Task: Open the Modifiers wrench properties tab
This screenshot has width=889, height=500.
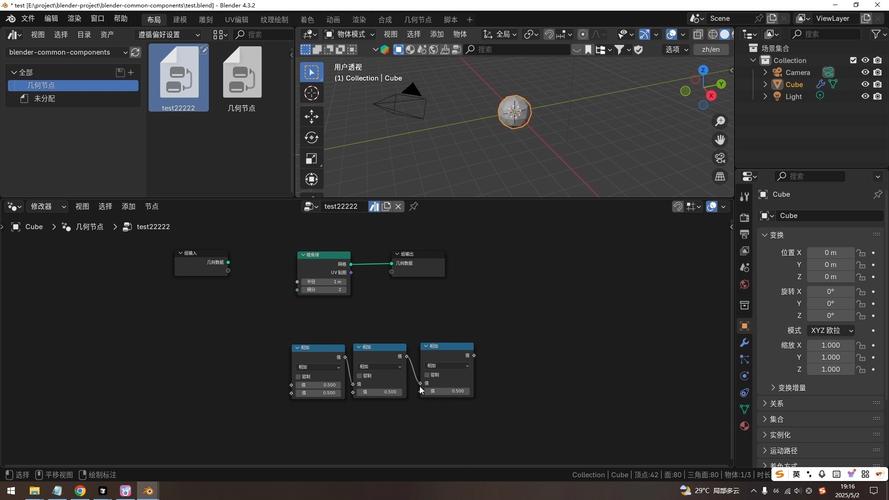Action: point(744,342)
